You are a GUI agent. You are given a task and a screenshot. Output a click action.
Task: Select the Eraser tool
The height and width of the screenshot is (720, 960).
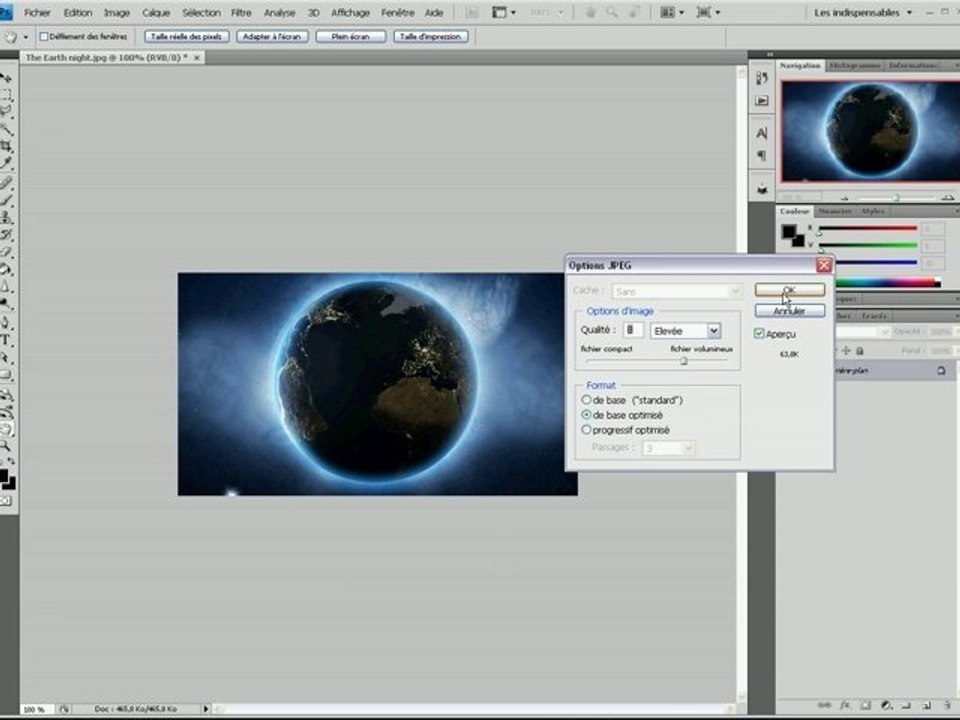(x=6, y=252)
